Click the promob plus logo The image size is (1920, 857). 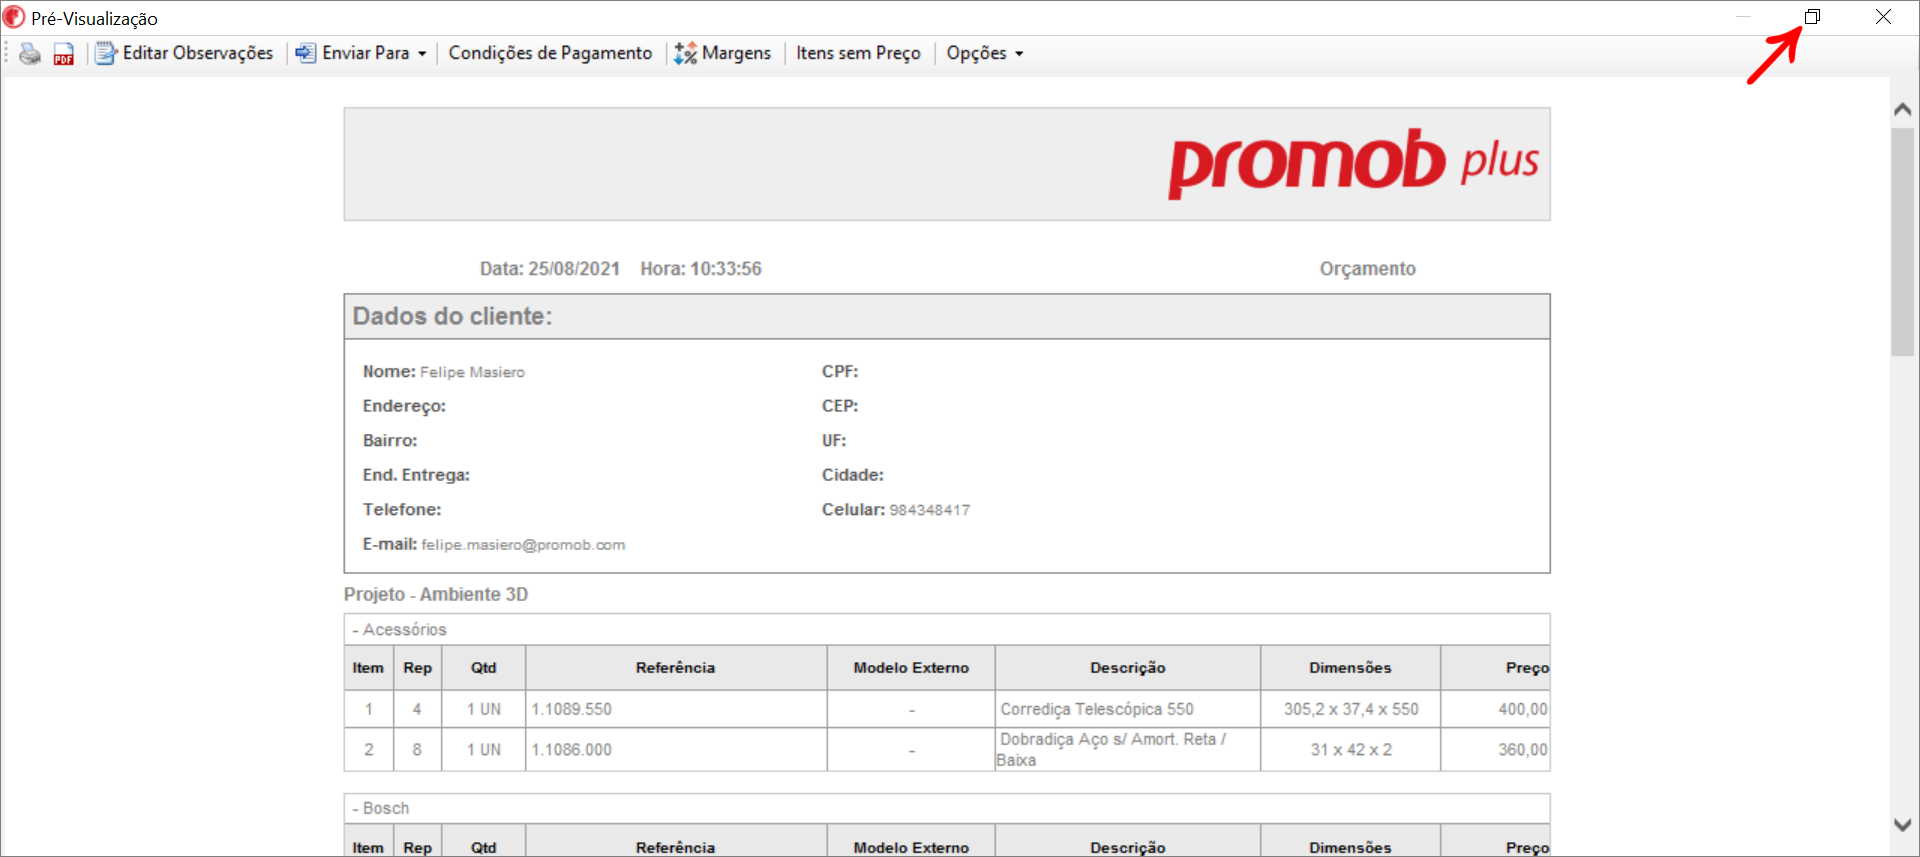1353,163
